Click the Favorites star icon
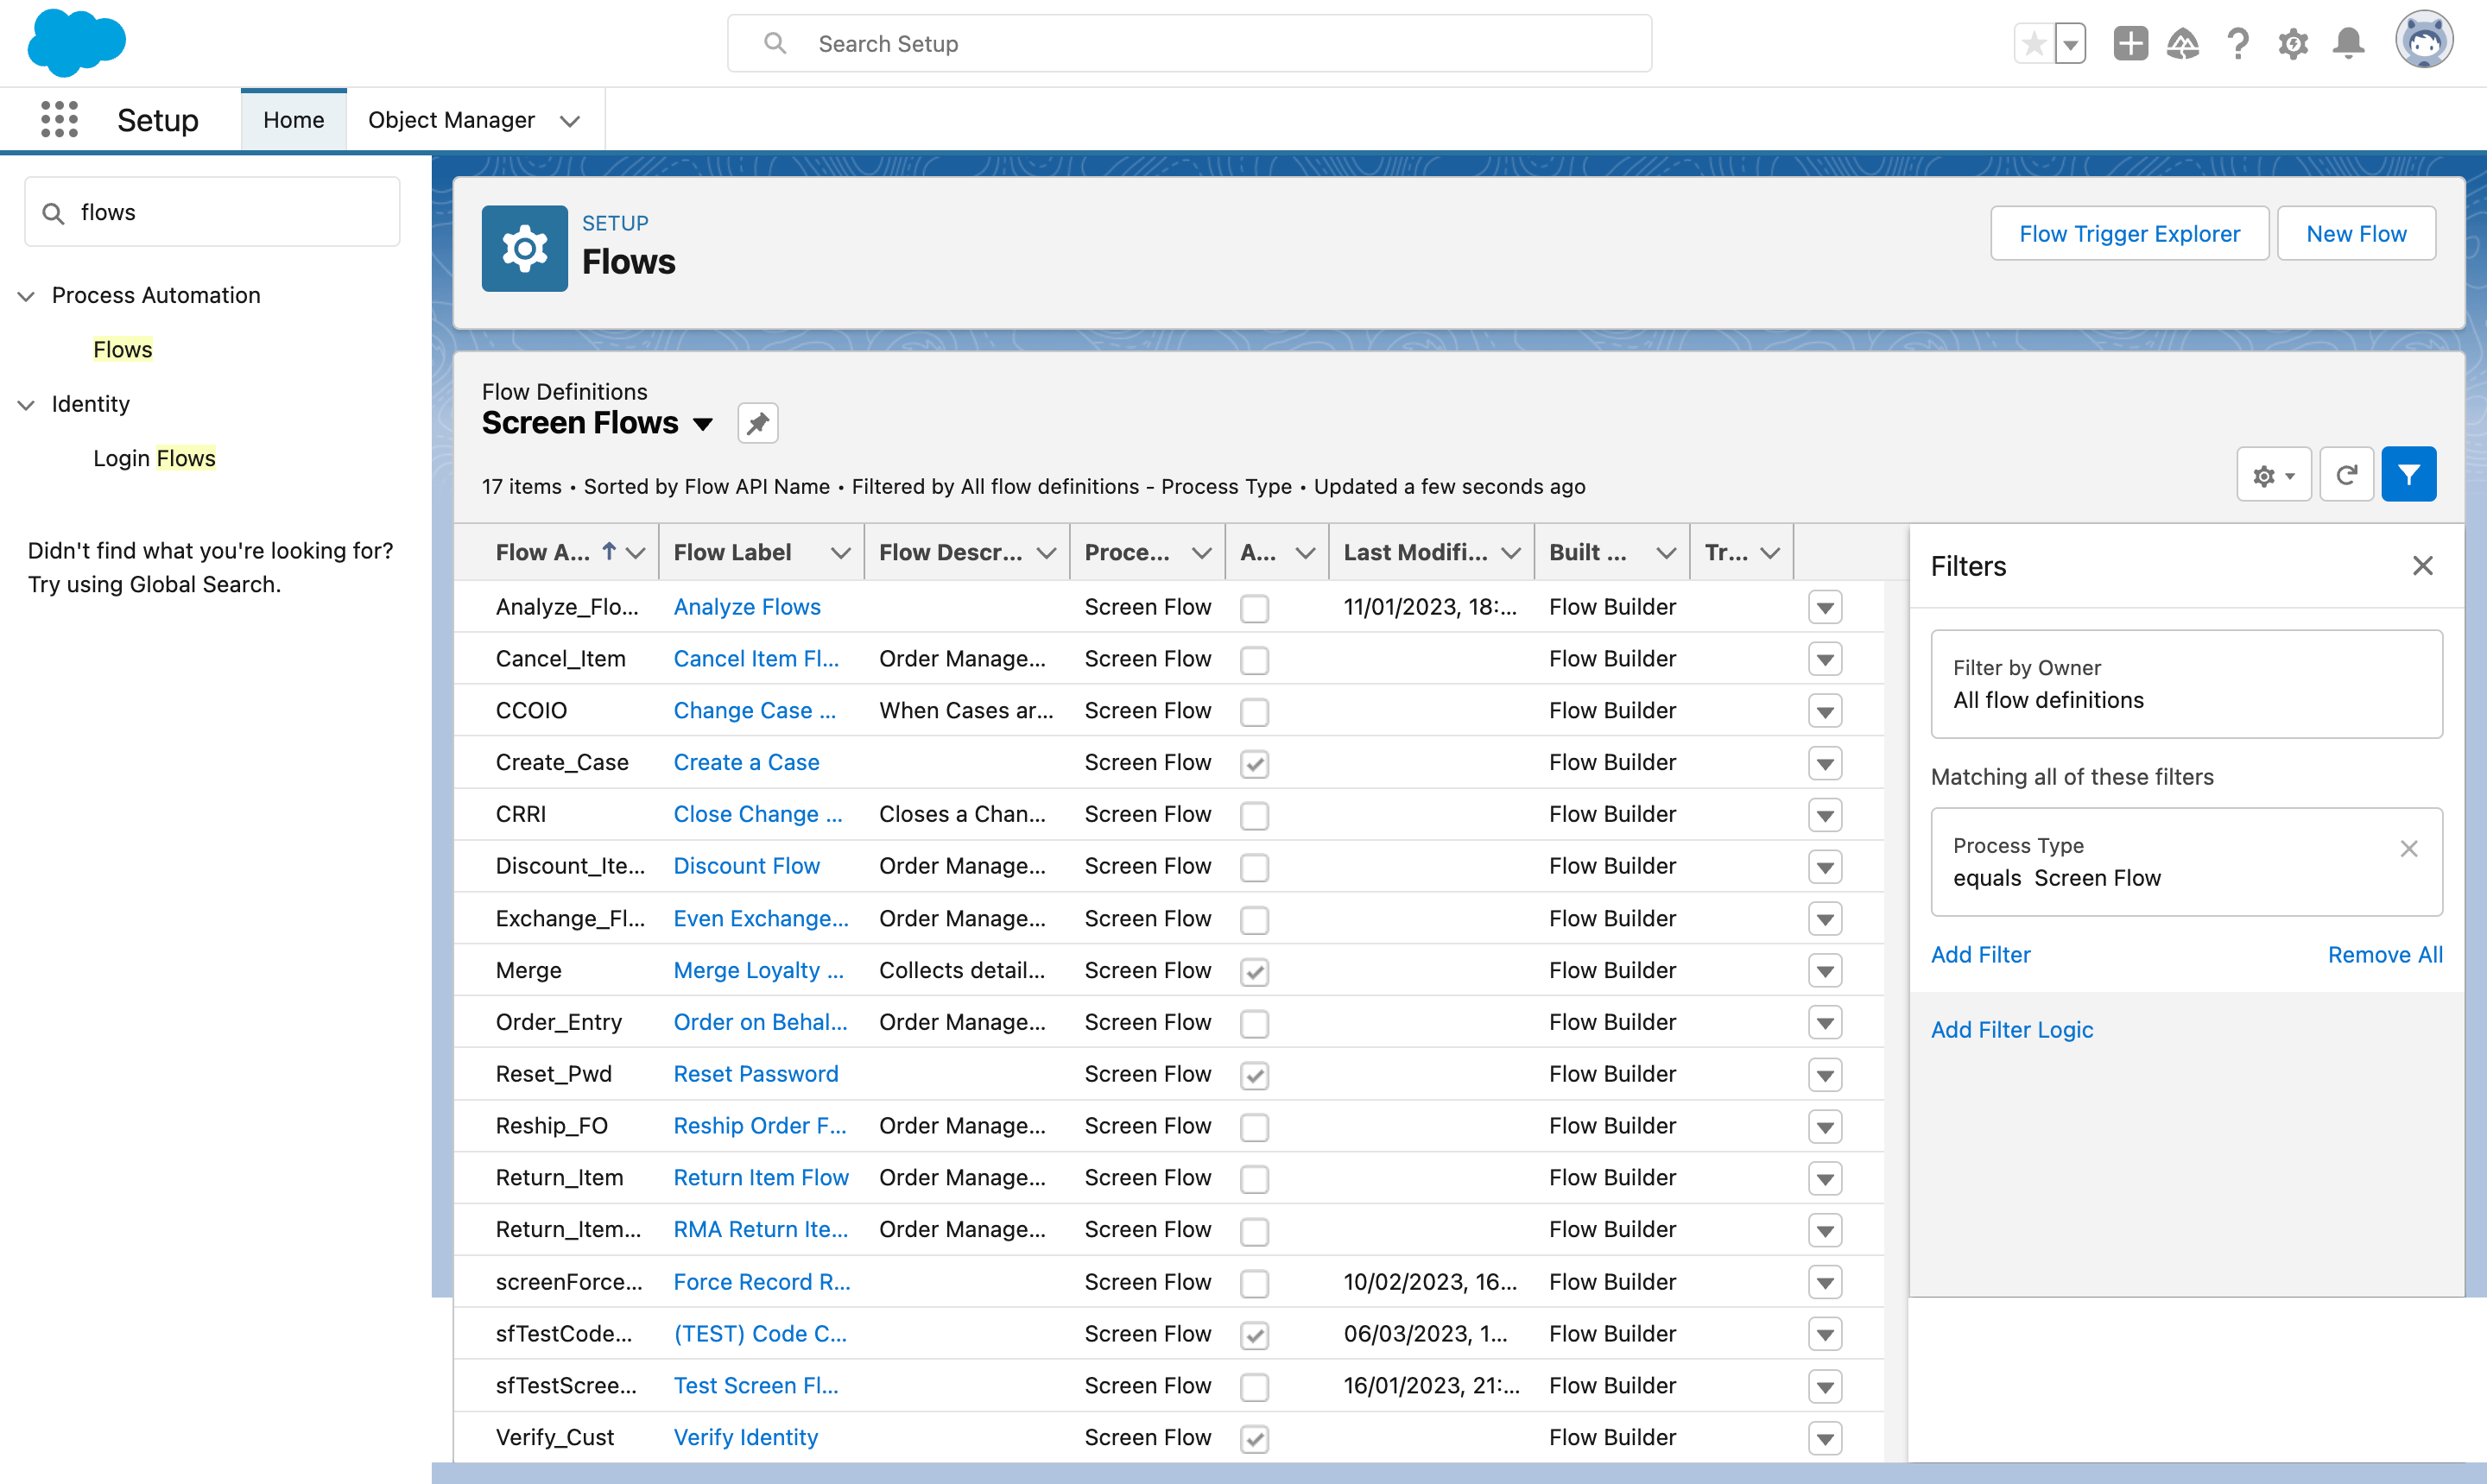The height and width of the screenshot is (1484, 2487). pos(2034,44)
